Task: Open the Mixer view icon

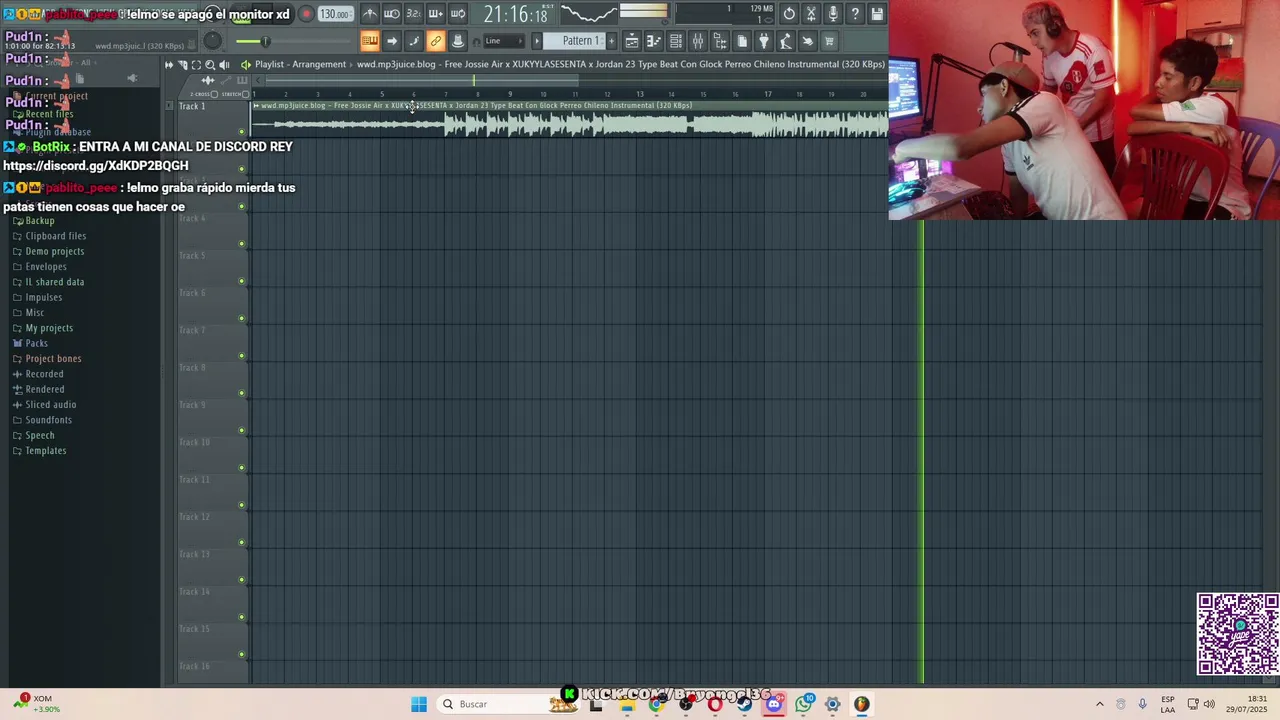Action: point(698,41)
